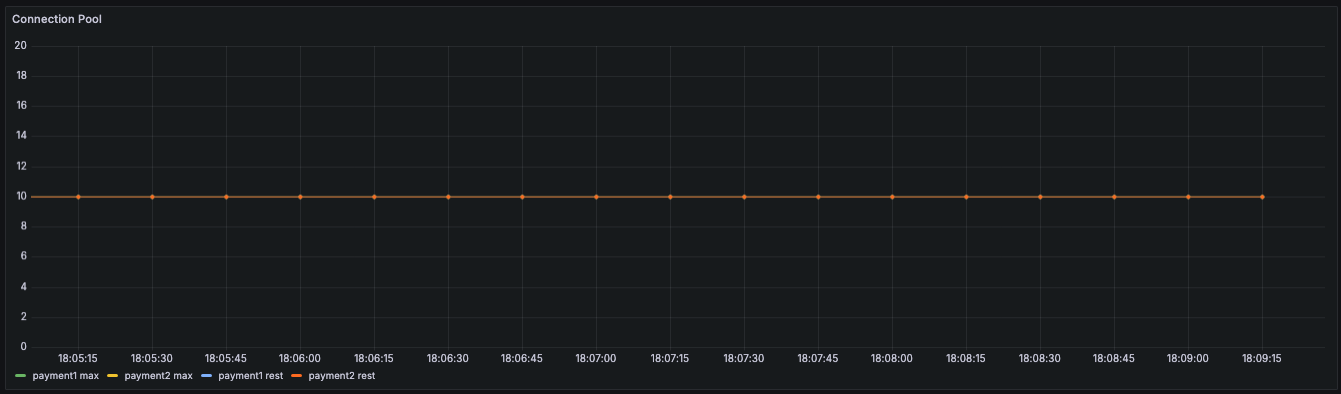
Task: Select the data point at 18:09:00
Action: (x=1188, y=197)
